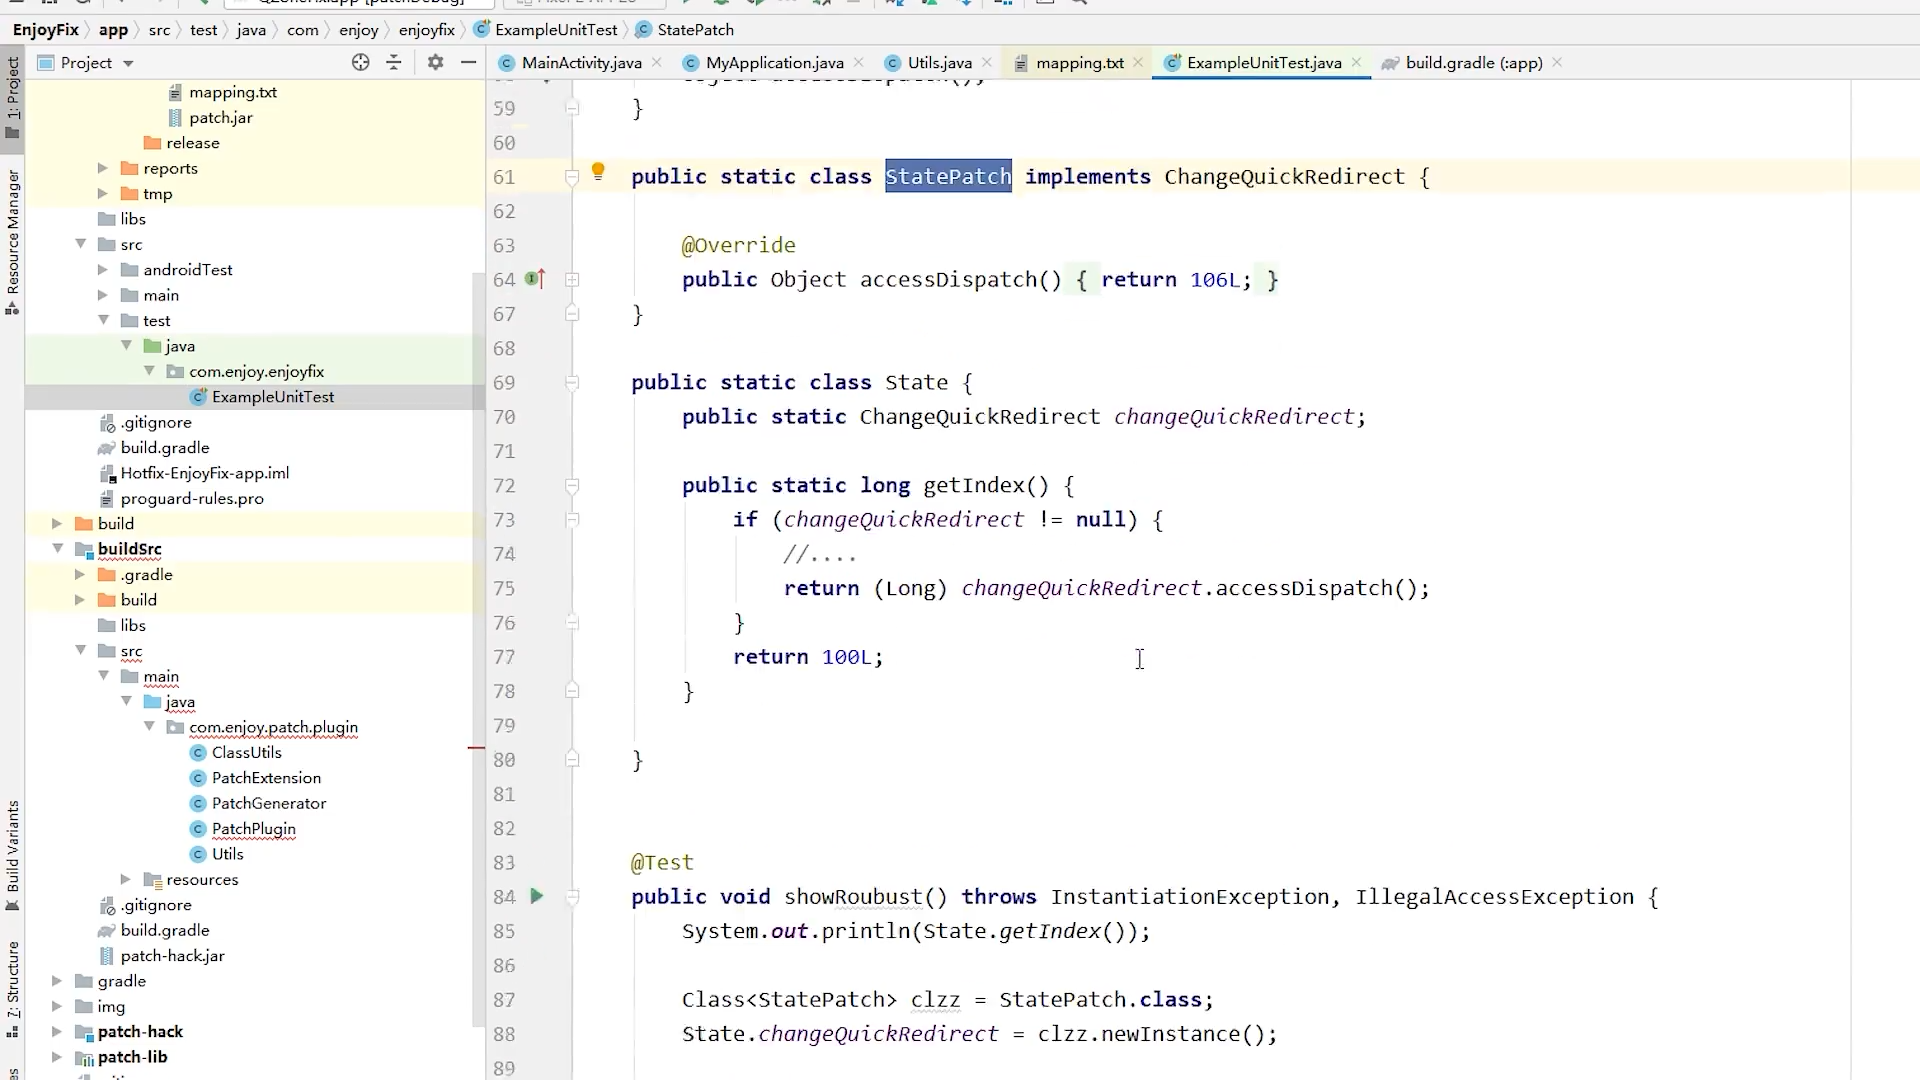This screenshot has width=1920, height=1080.
Task: Open Project panel settings gear
Action: click(435, 63)
